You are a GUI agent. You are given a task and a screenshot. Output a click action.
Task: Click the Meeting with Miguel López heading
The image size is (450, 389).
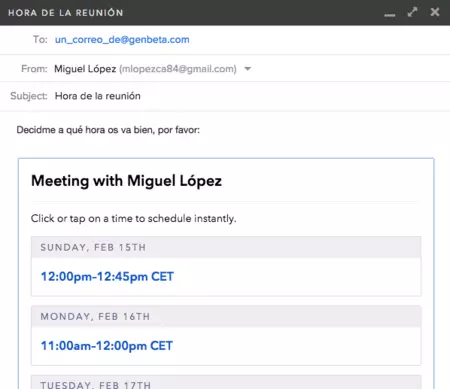126,181
